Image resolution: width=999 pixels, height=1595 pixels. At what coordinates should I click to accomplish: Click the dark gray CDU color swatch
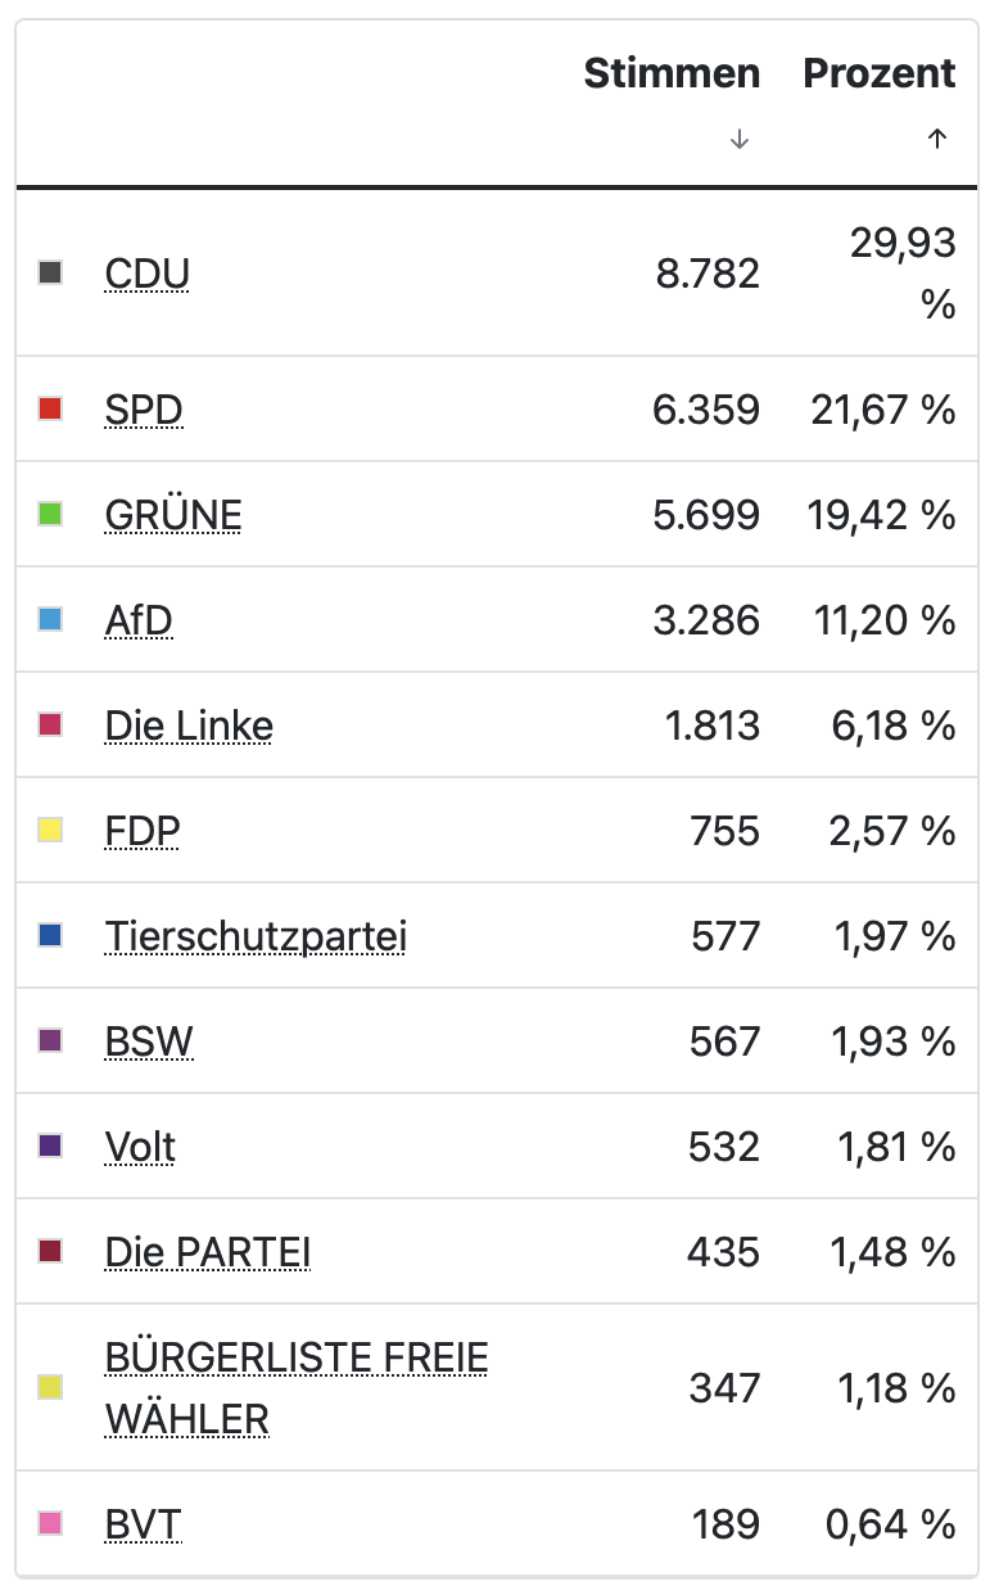50,272
